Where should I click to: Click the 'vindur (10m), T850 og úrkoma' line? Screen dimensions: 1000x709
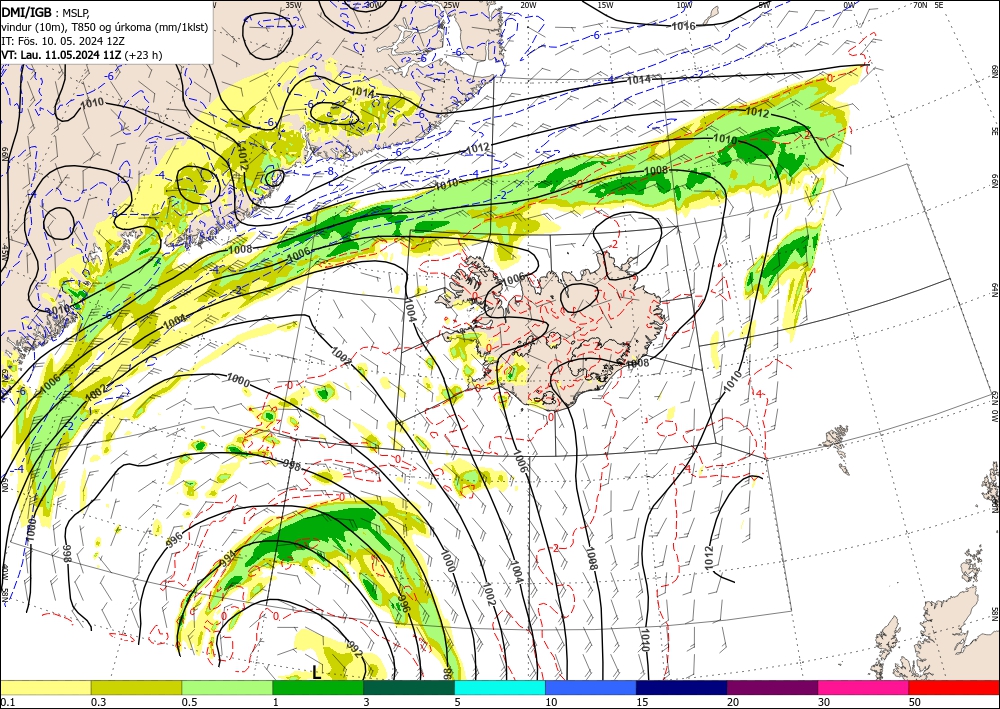[x=105, y=27]
